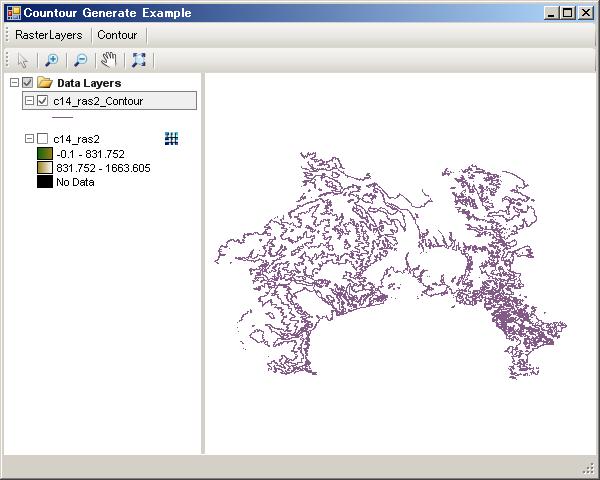Hide the c14_ras2_Contour layer via checkbox
The width and height of the screenshot is (600, 480).
point(43,101)
